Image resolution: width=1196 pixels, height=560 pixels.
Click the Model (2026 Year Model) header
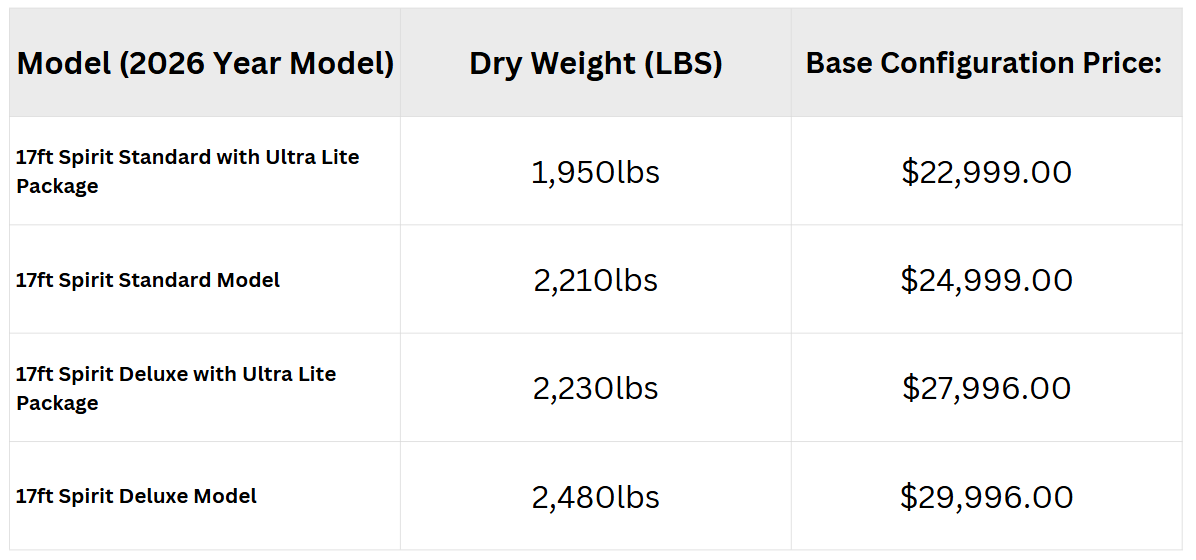point(205,63)
